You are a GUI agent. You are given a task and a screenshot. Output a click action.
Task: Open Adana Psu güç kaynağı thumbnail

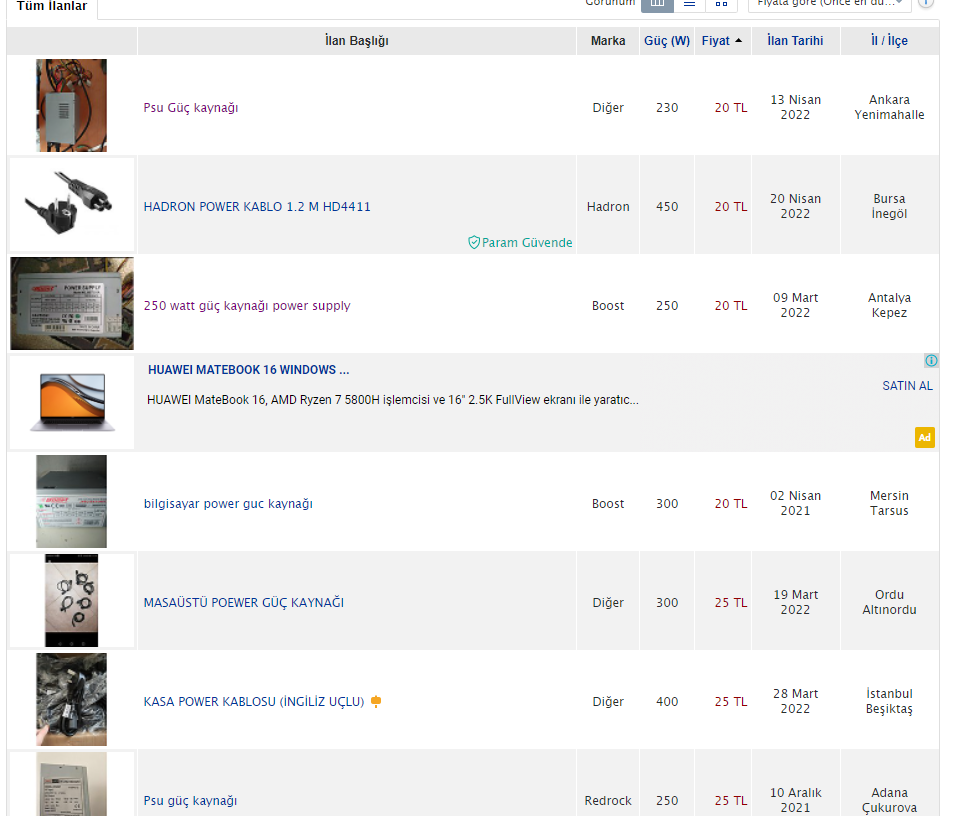click(x=71, y=784)
